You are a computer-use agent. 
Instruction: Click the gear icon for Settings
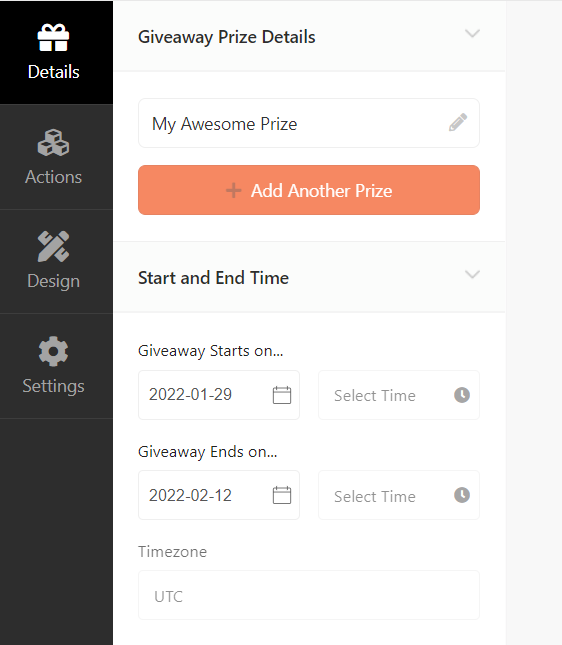[53, 351]
